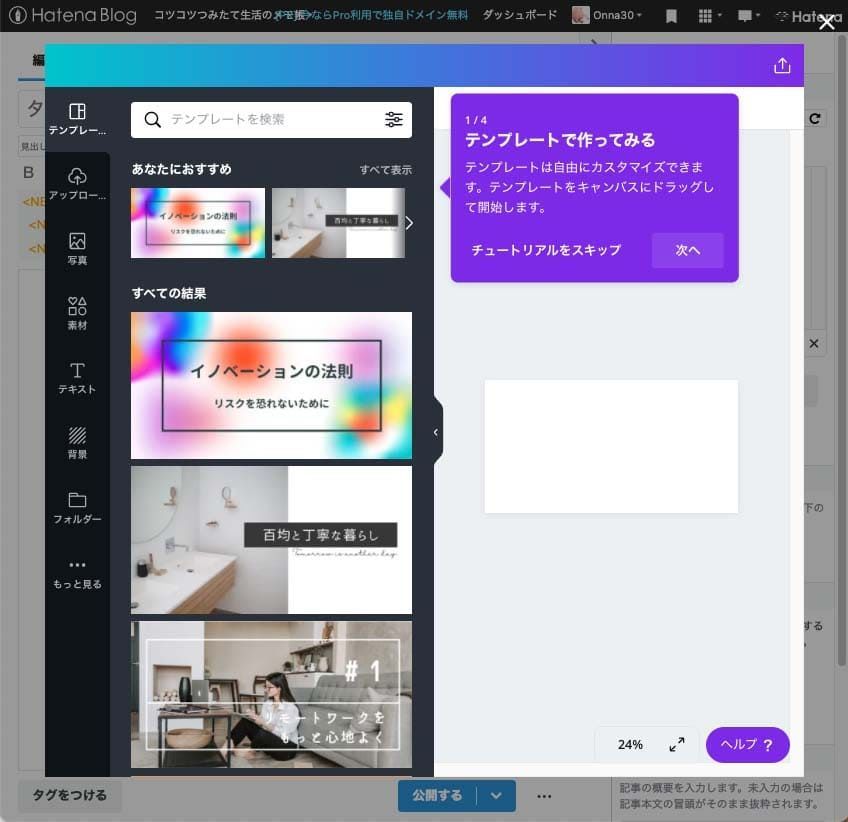Open the services grid icon menu
The height and width of the screenshot is (822, 848).
[x=710, y=16]
